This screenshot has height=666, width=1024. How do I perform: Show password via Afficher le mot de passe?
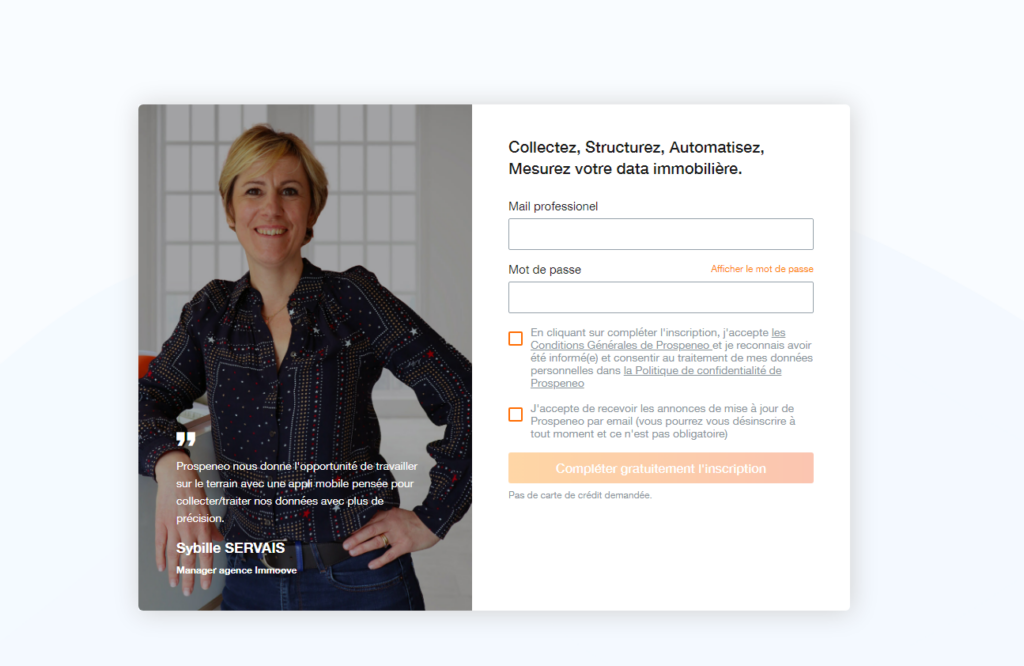pos(761,269)
